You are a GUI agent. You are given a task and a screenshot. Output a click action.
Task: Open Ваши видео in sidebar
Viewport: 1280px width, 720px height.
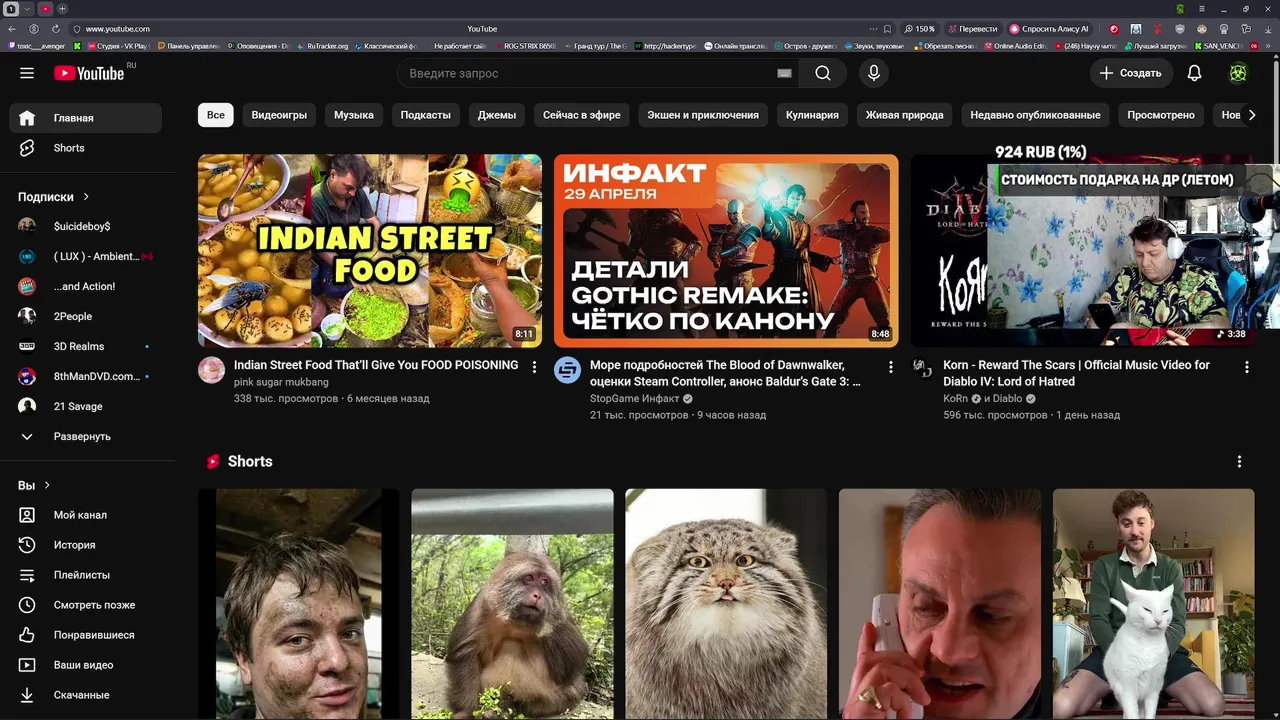(86, 665)
